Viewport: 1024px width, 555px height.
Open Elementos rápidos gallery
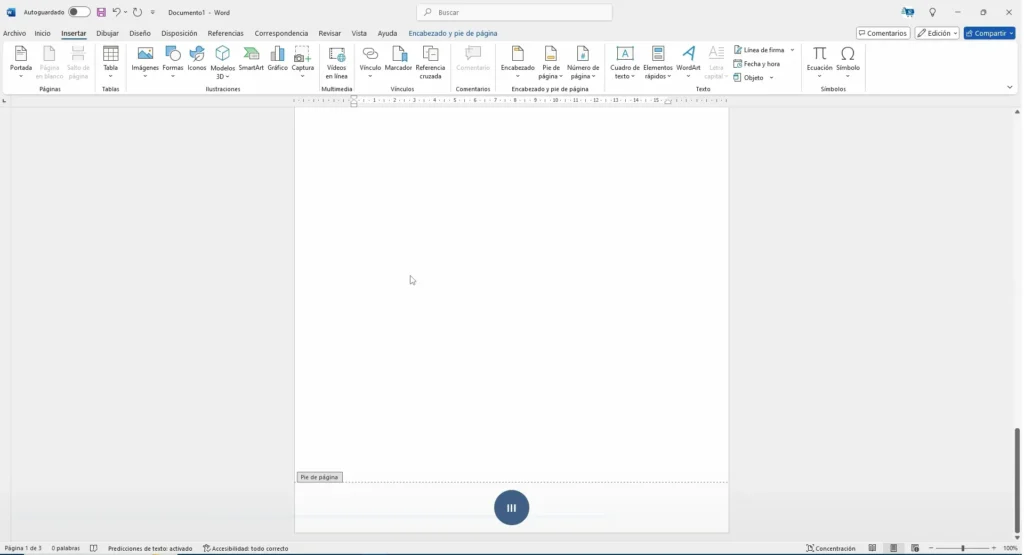click(658, 63)
